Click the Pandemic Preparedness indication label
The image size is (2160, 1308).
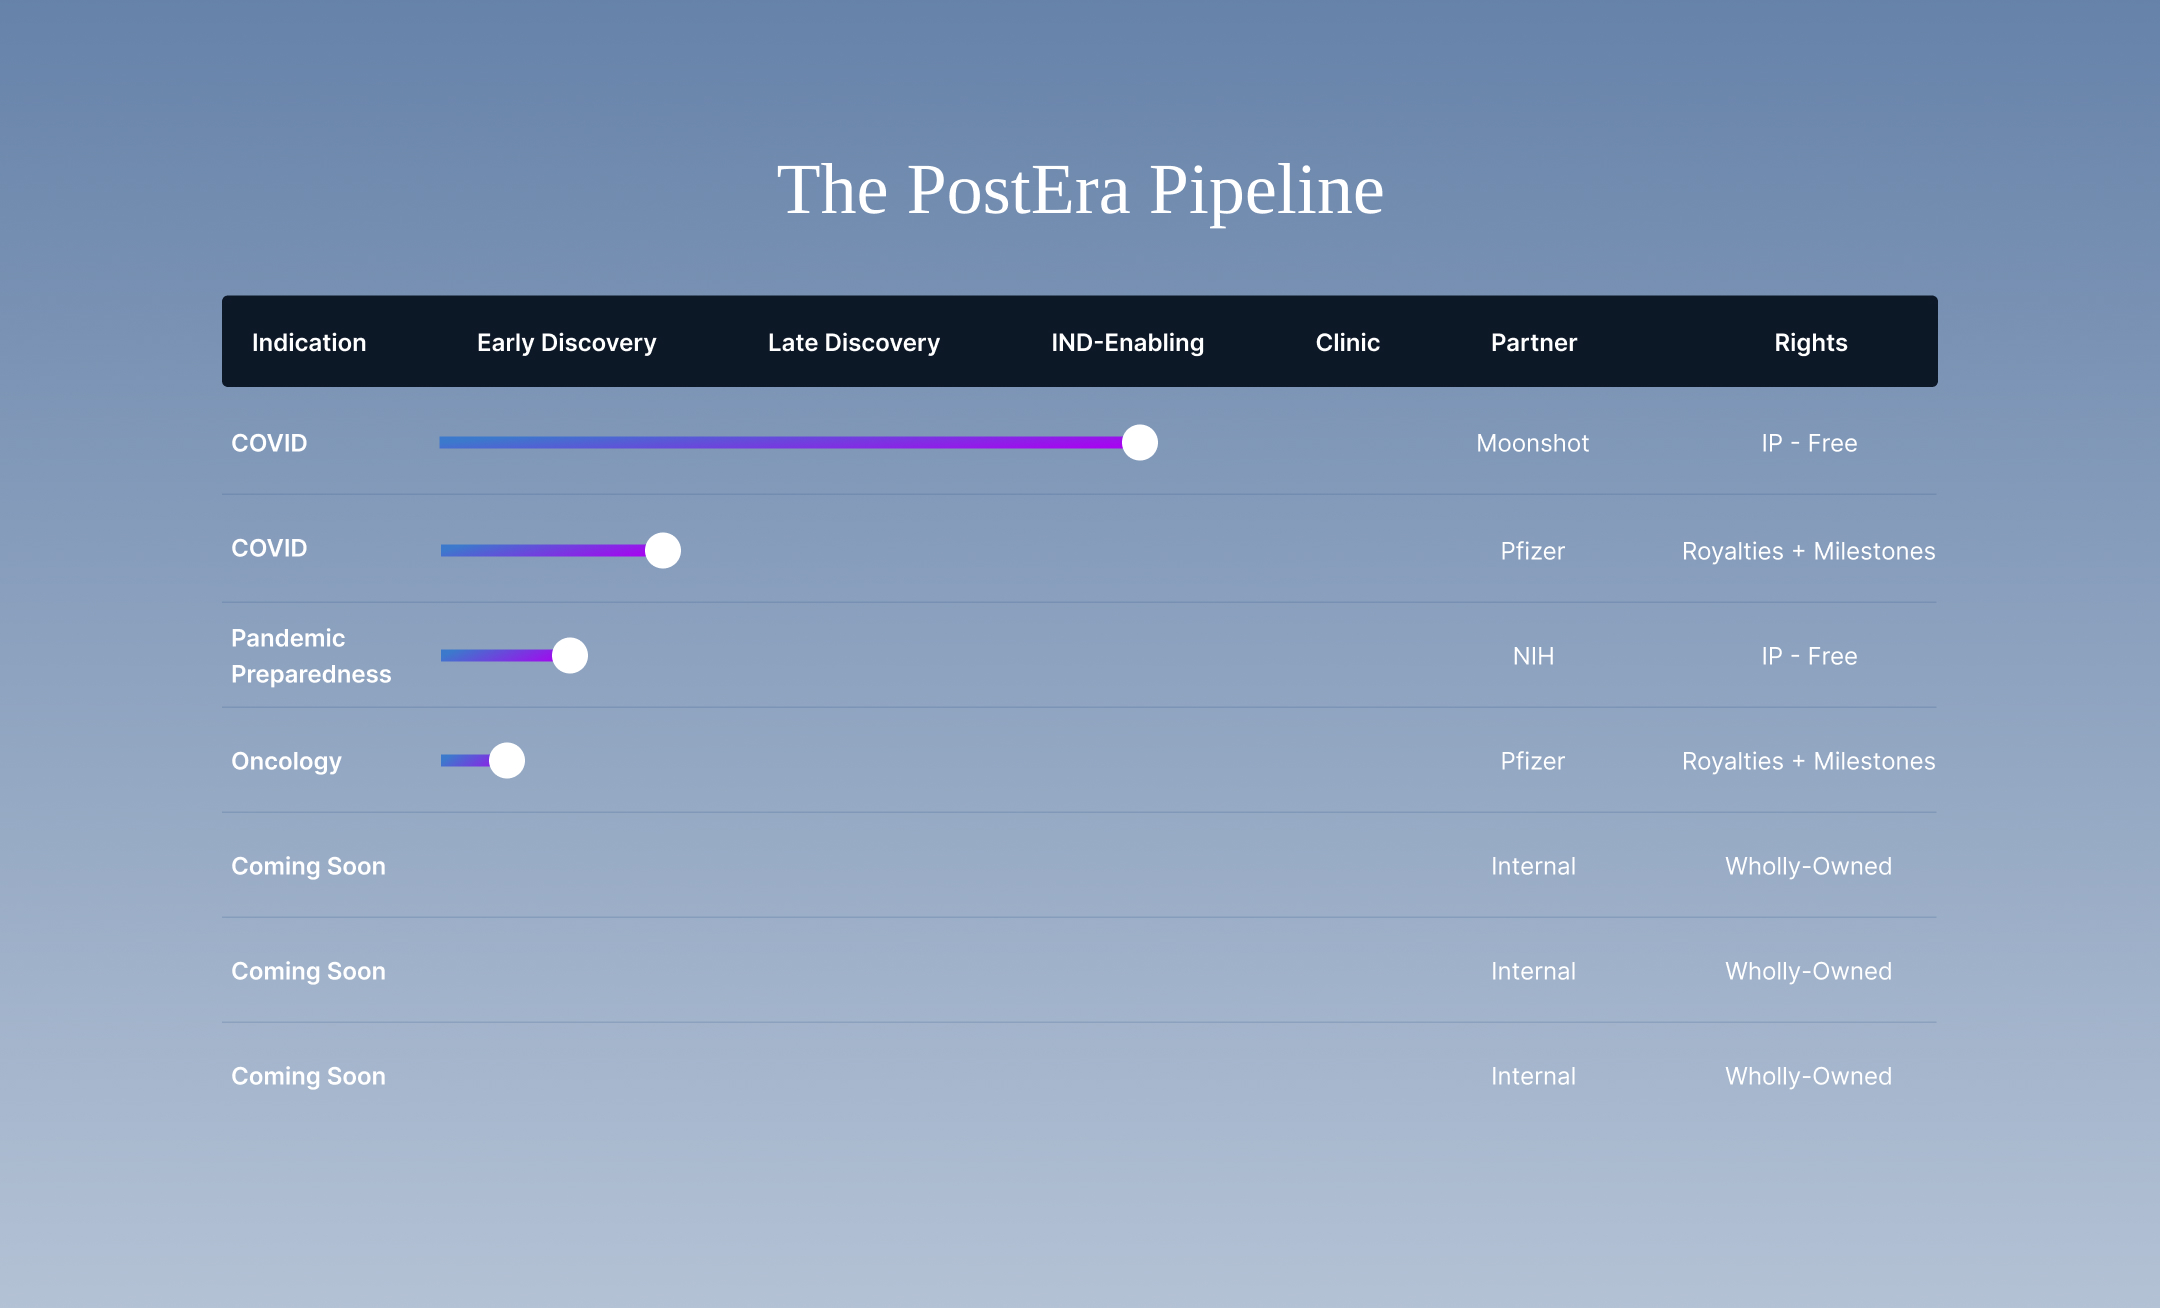pos(310,656)
